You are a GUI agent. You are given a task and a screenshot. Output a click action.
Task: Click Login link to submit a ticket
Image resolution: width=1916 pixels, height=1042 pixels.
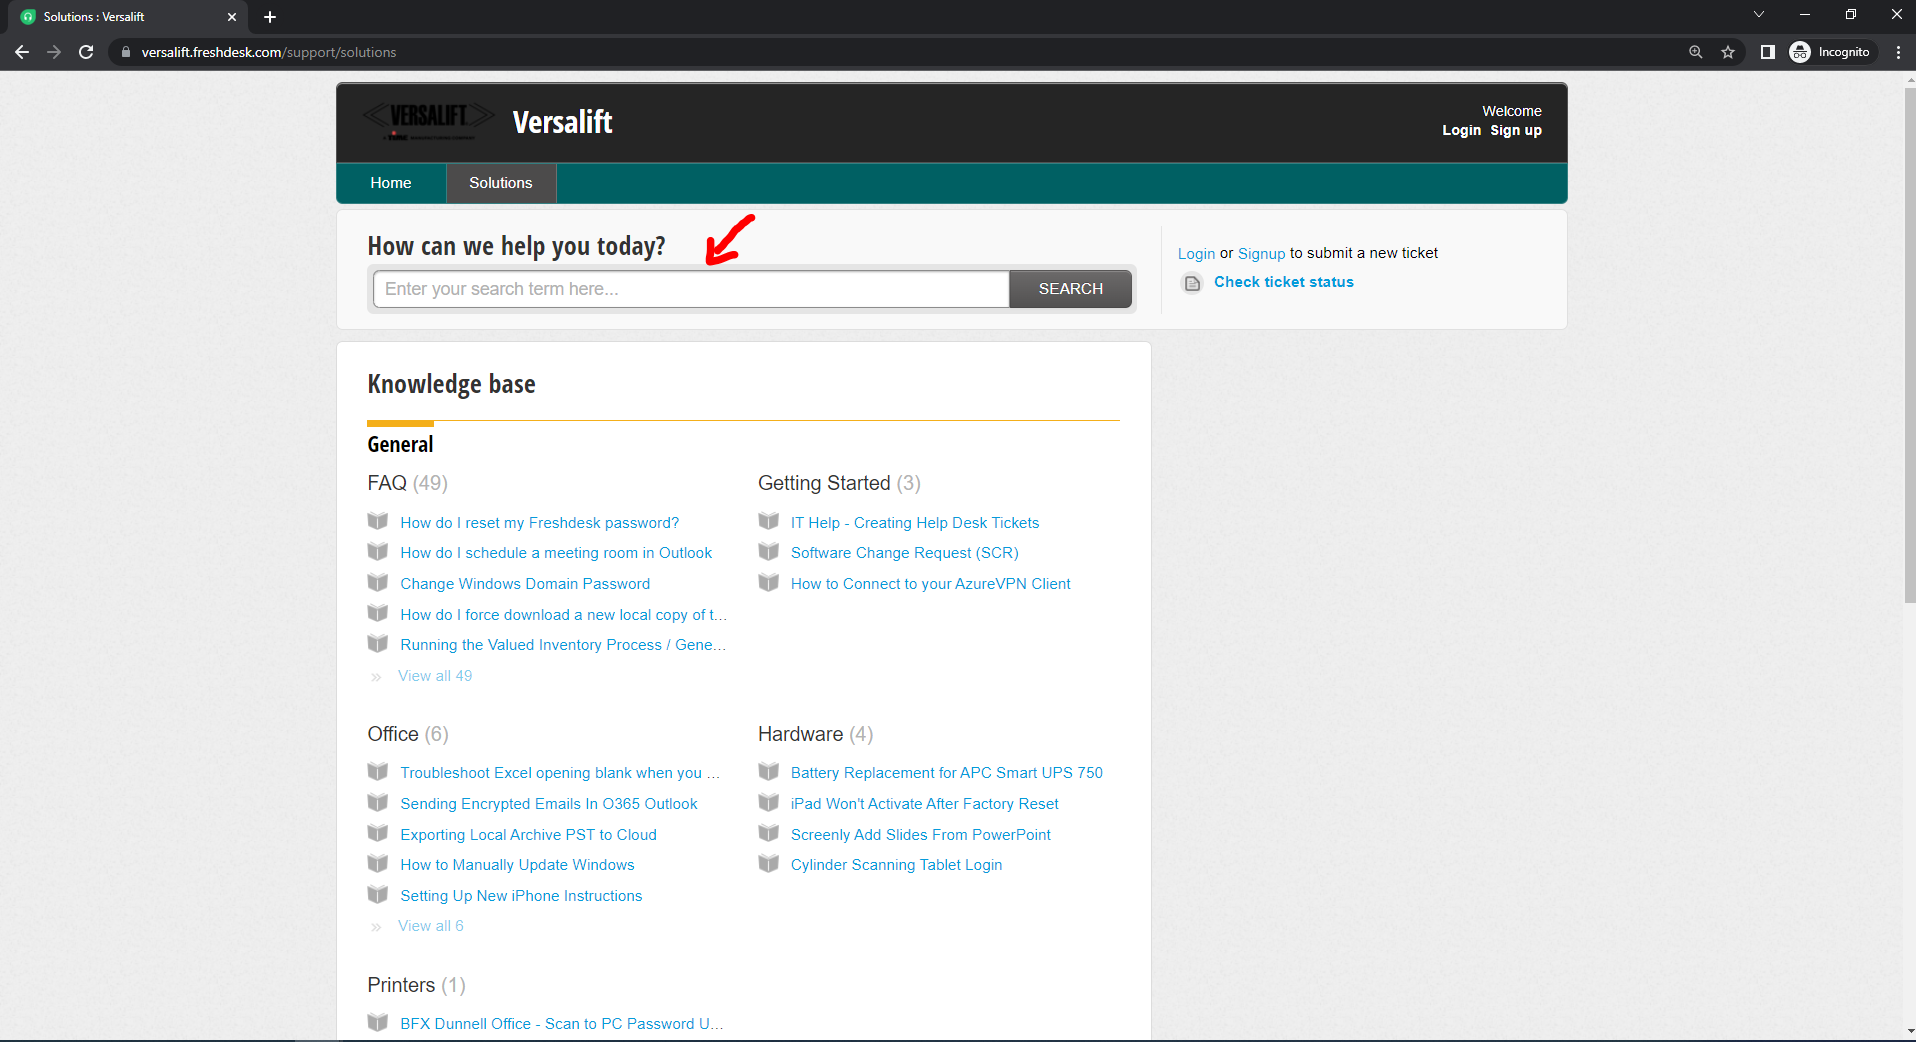click(1196, 254)
